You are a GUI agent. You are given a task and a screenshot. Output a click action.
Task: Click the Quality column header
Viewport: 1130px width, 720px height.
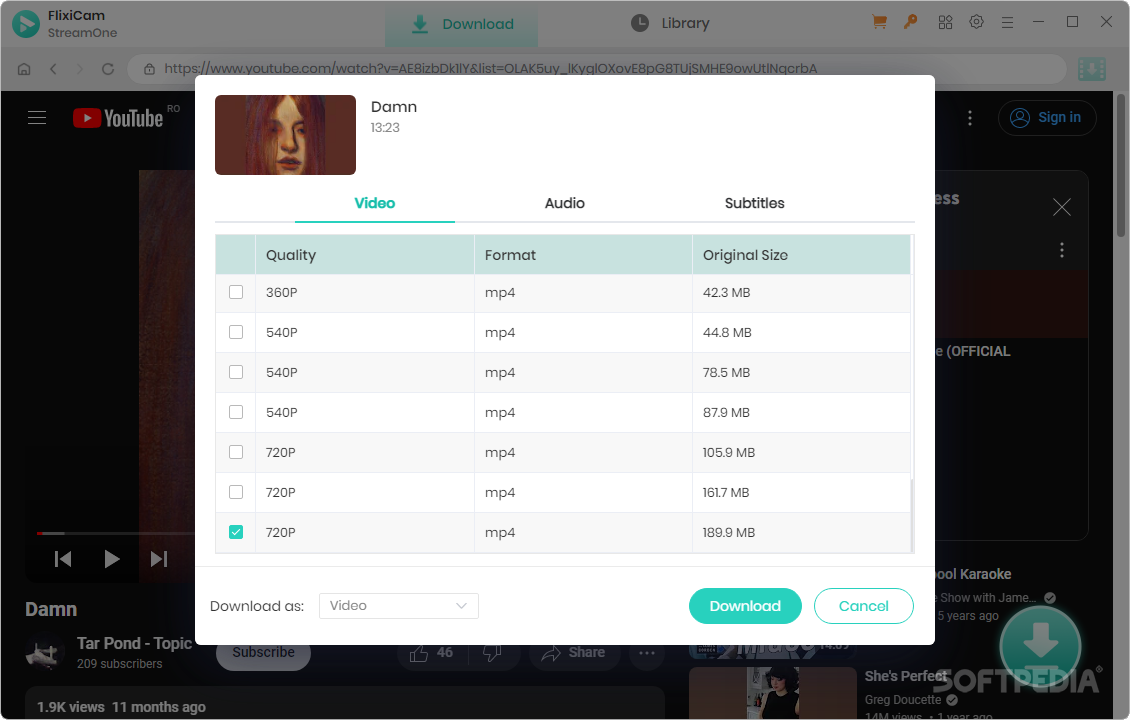pos(365,255)
